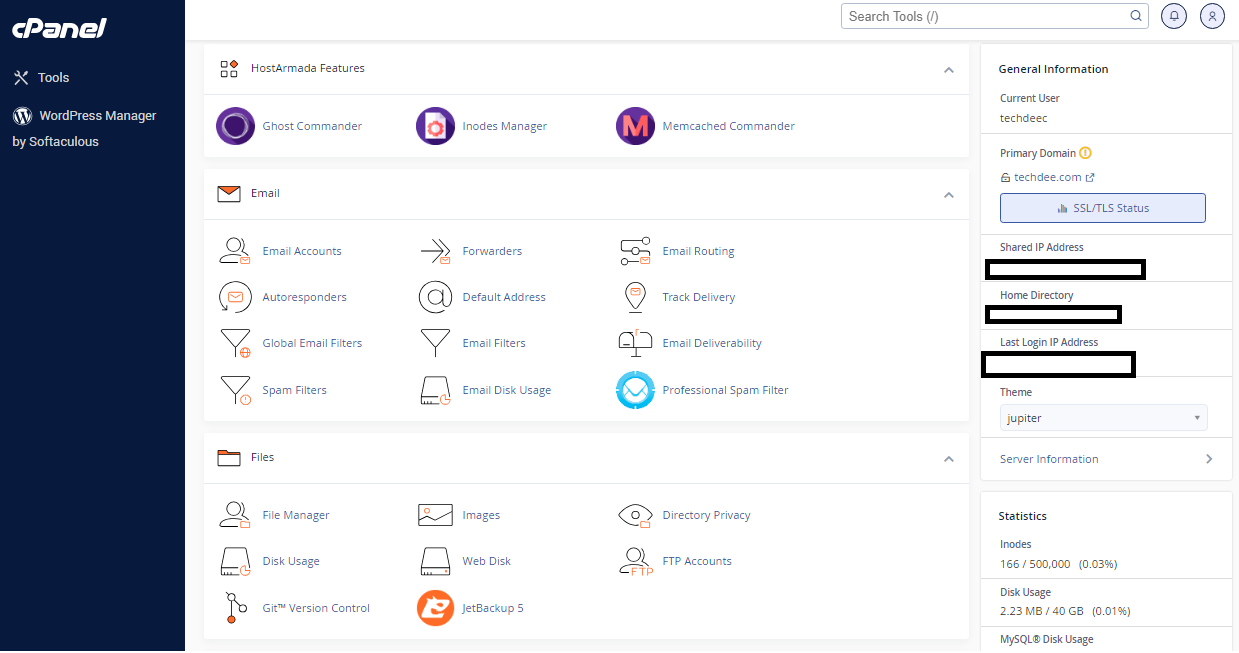The image size is (1239, 653).
Task: Click the Memcached Commander link text
Action: (x=729, y=126)
